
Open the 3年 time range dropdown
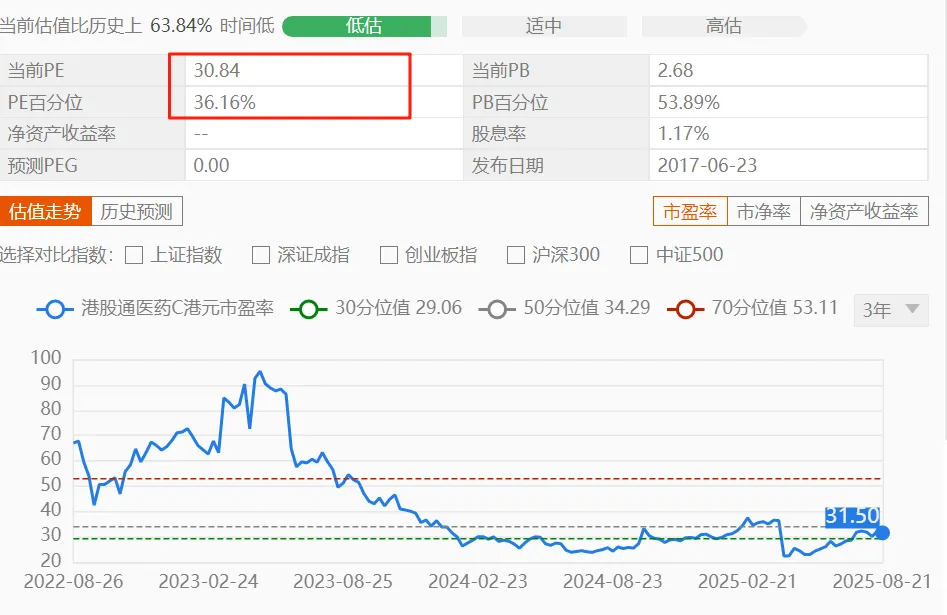pyautogui.click(x=890, y=310)
